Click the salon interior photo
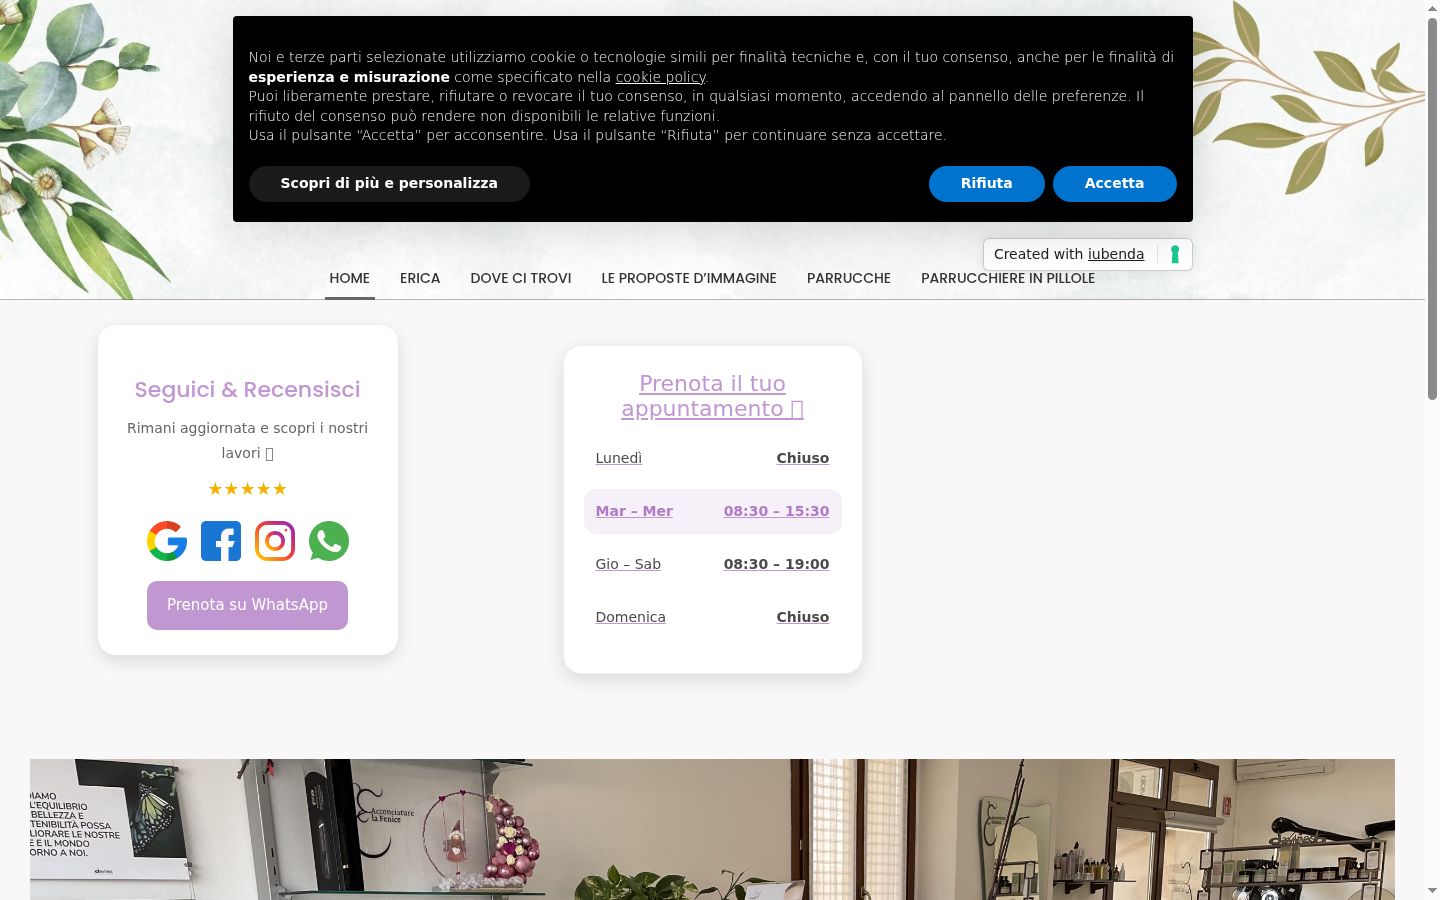Image resolution: width=1440 pixels, height=900 pixels. tap(712, 829)
